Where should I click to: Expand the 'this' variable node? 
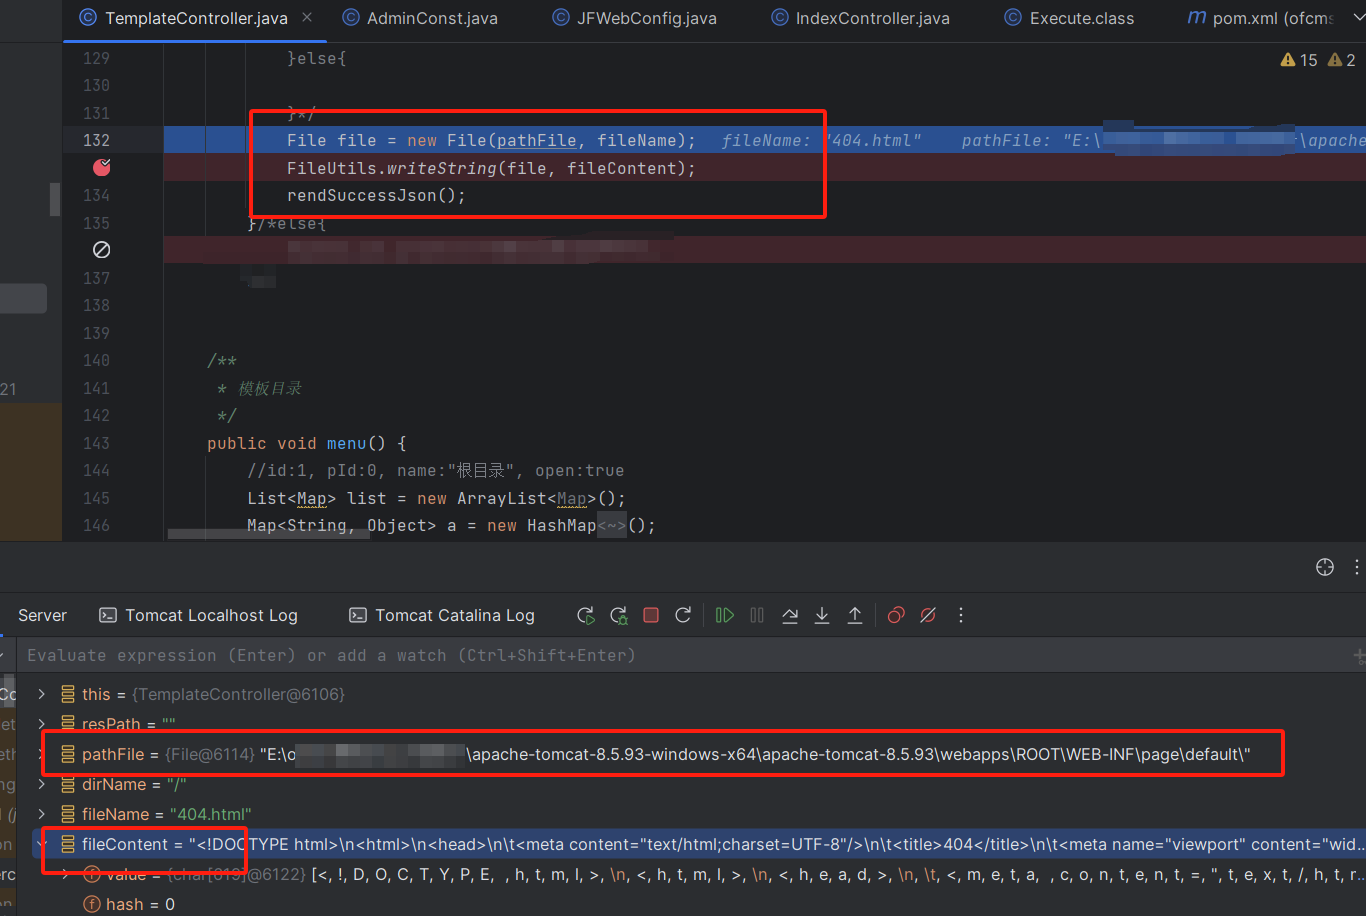[x=41, y=693]
